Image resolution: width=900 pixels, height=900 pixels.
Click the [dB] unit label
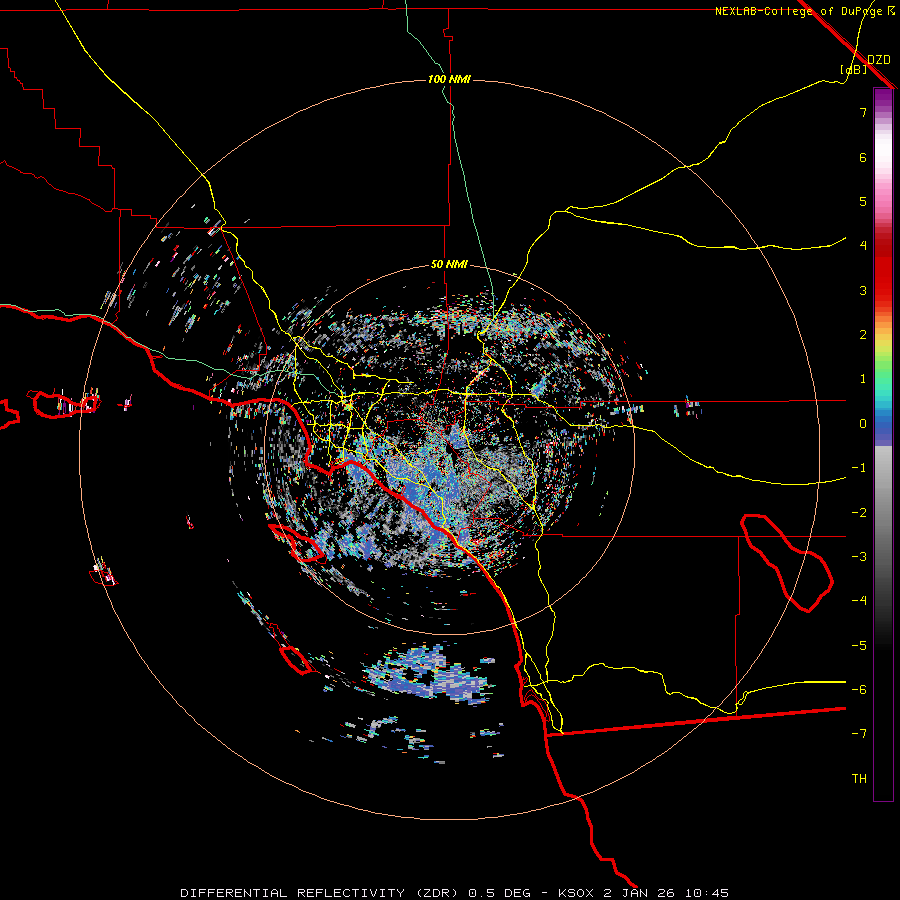click(x=853, y=69)
